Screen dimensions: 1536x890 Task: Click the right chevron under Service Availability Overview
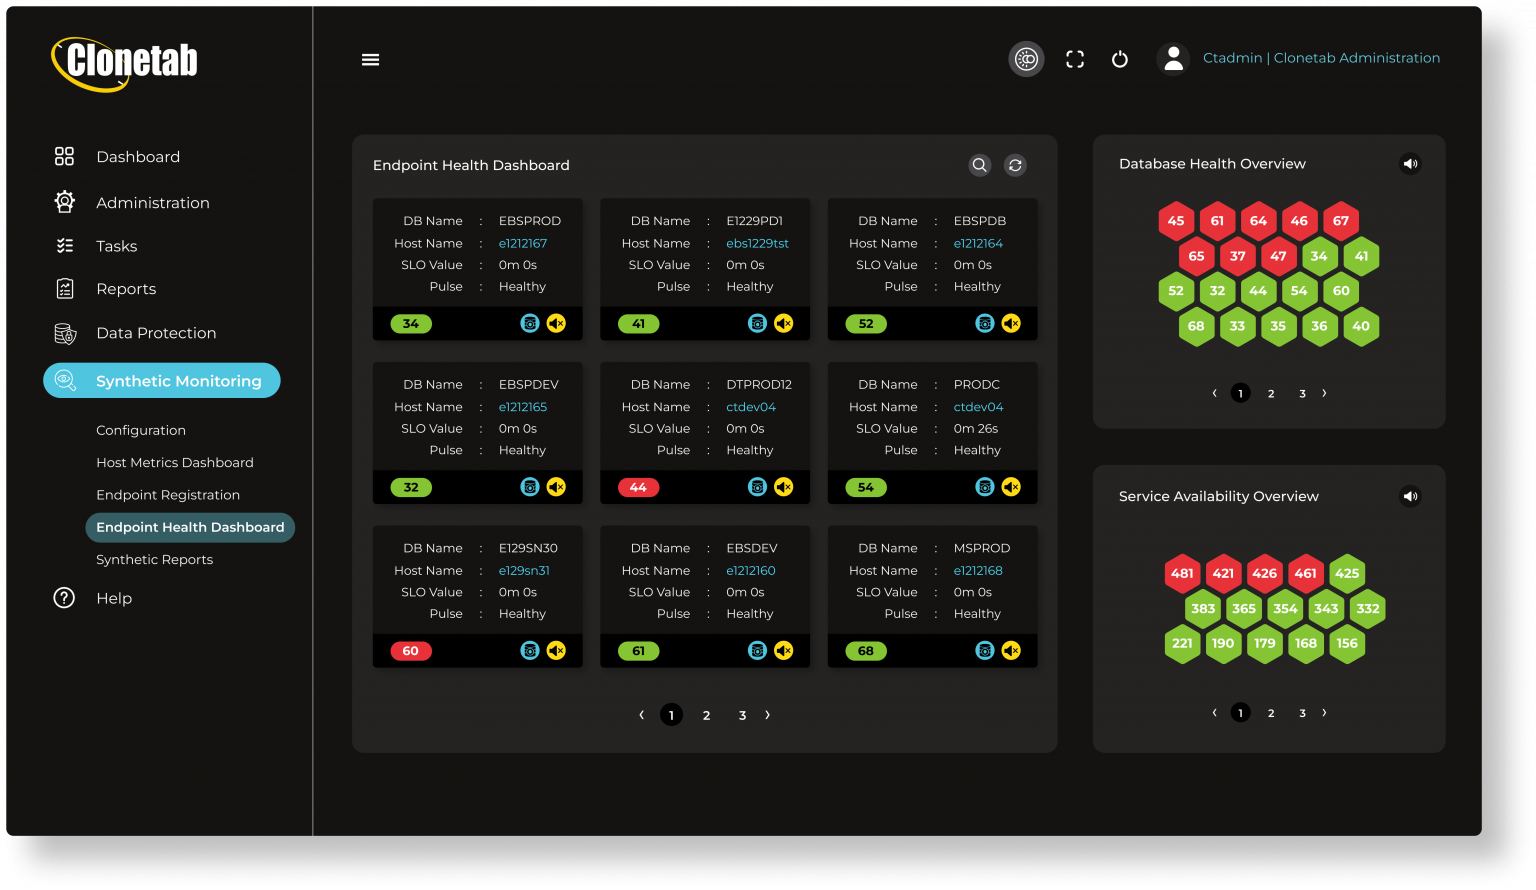click(1324, 712)
